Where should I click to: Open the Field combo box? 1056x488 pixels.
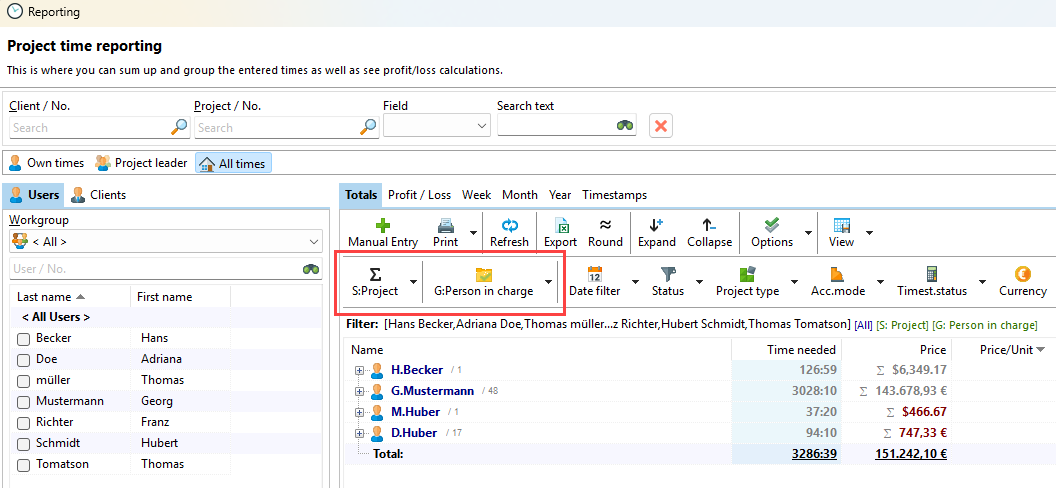tap(436, 126)
